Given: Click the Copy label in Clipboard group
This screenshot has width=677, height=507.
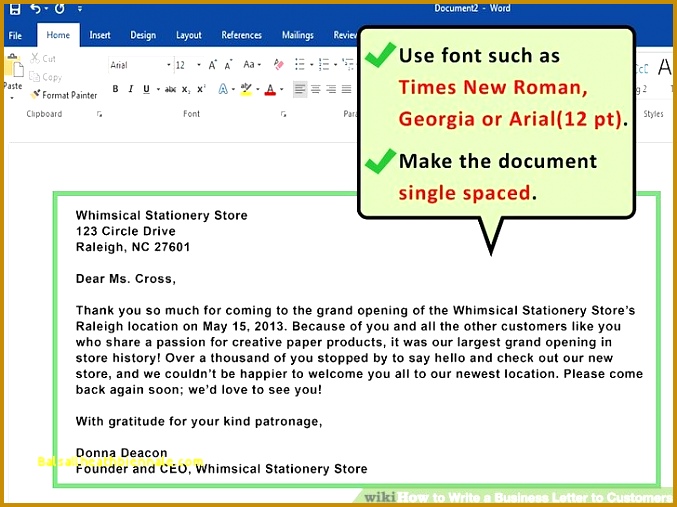Looking at the screenshot, I should (x=52, y=77).
